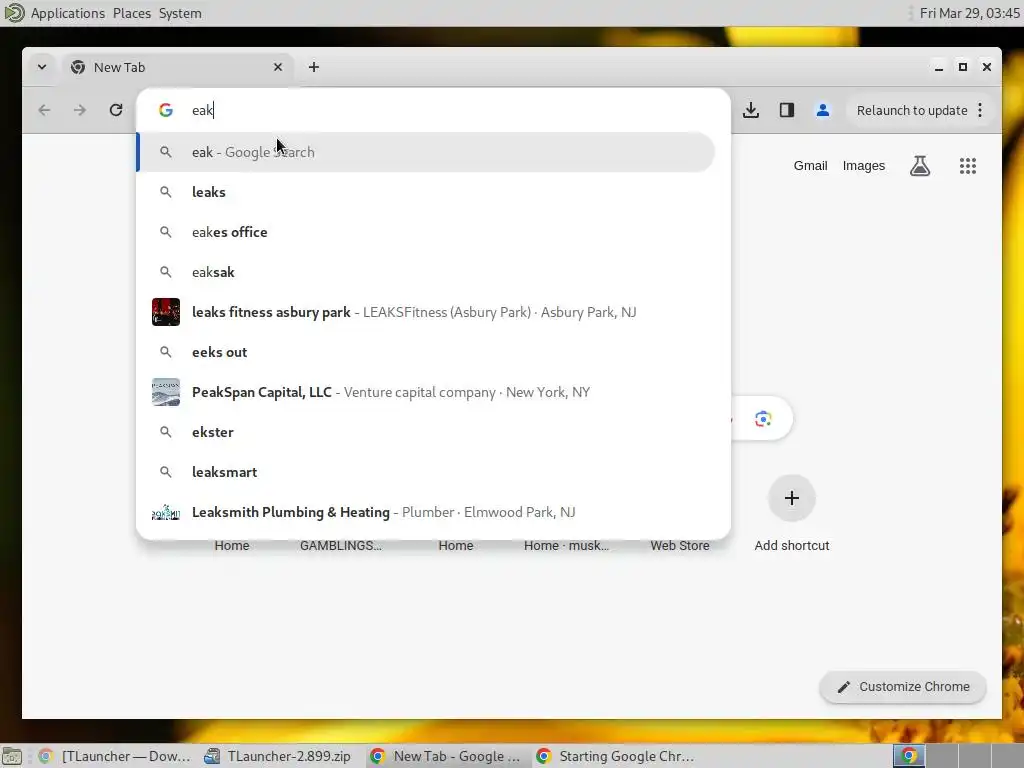This screenshot has height=768, width=1024.
Task: Click the Leaksmith Plumbing logo thumbnail
Action: (x=166, y=512)
